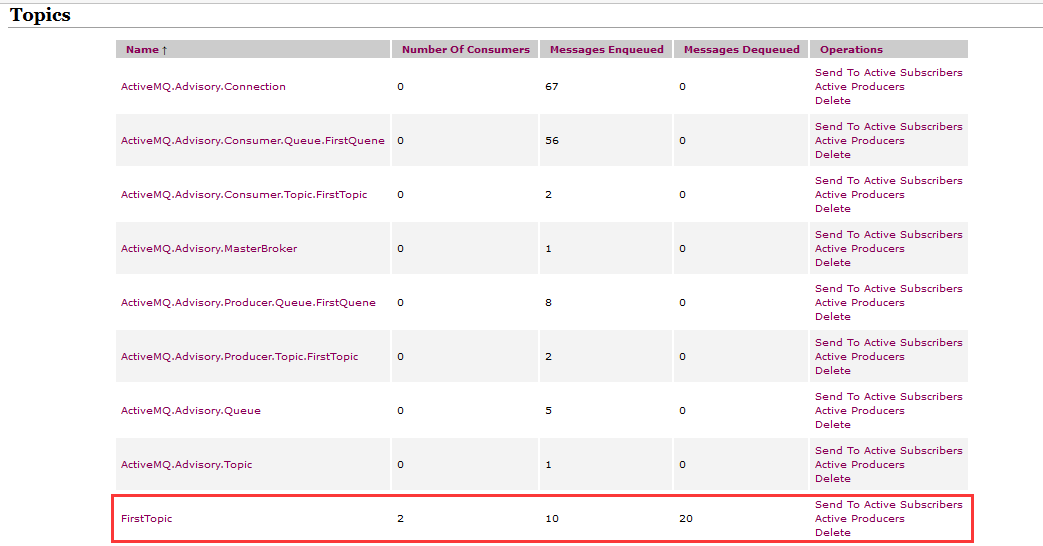View Active Producers for Consumer.Topic.FirstTopic
1043x546 pixels.
(859, 194)
